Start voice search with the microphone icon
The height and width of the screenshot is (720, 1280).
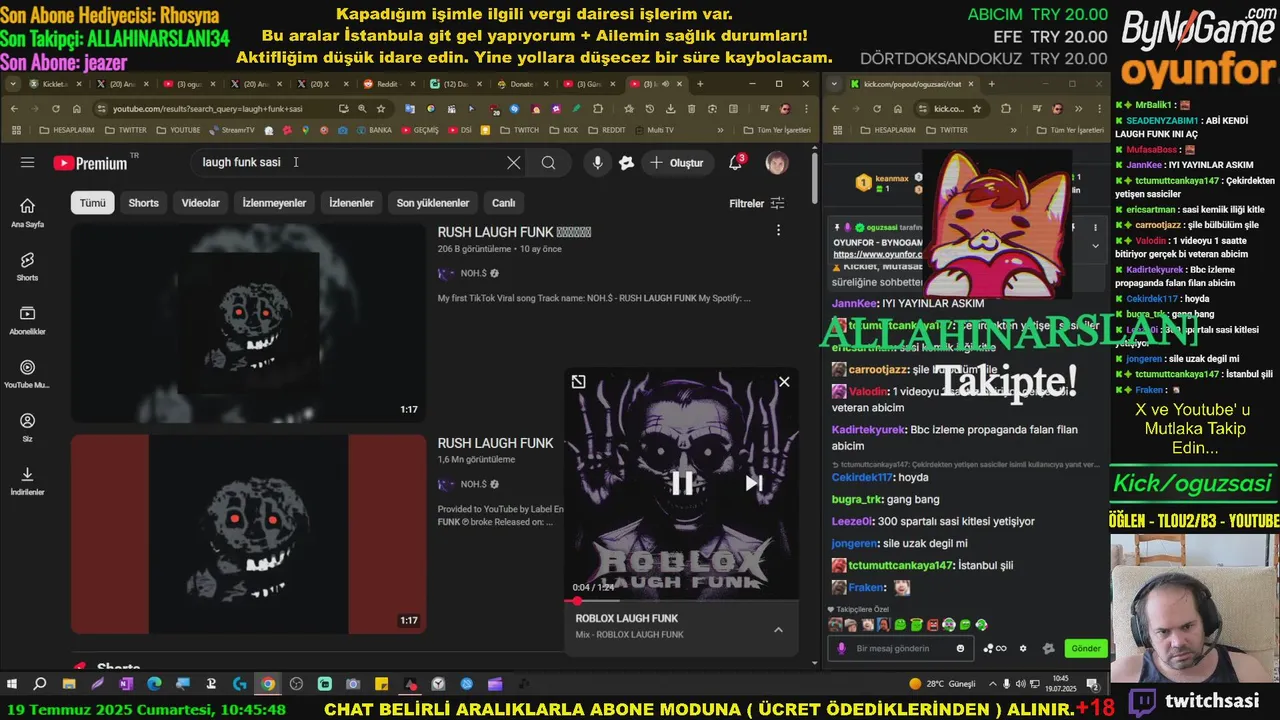(597, 163)
